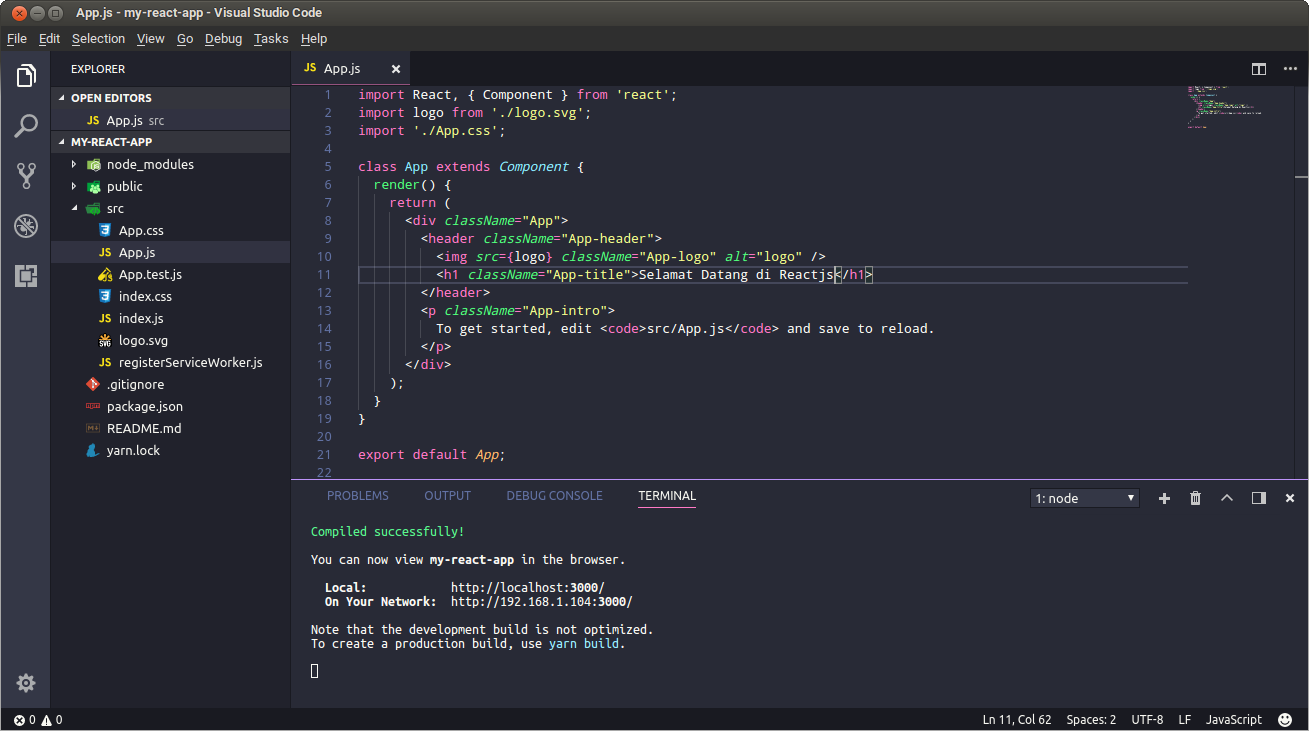Open the Search panel

coord(25,125)
